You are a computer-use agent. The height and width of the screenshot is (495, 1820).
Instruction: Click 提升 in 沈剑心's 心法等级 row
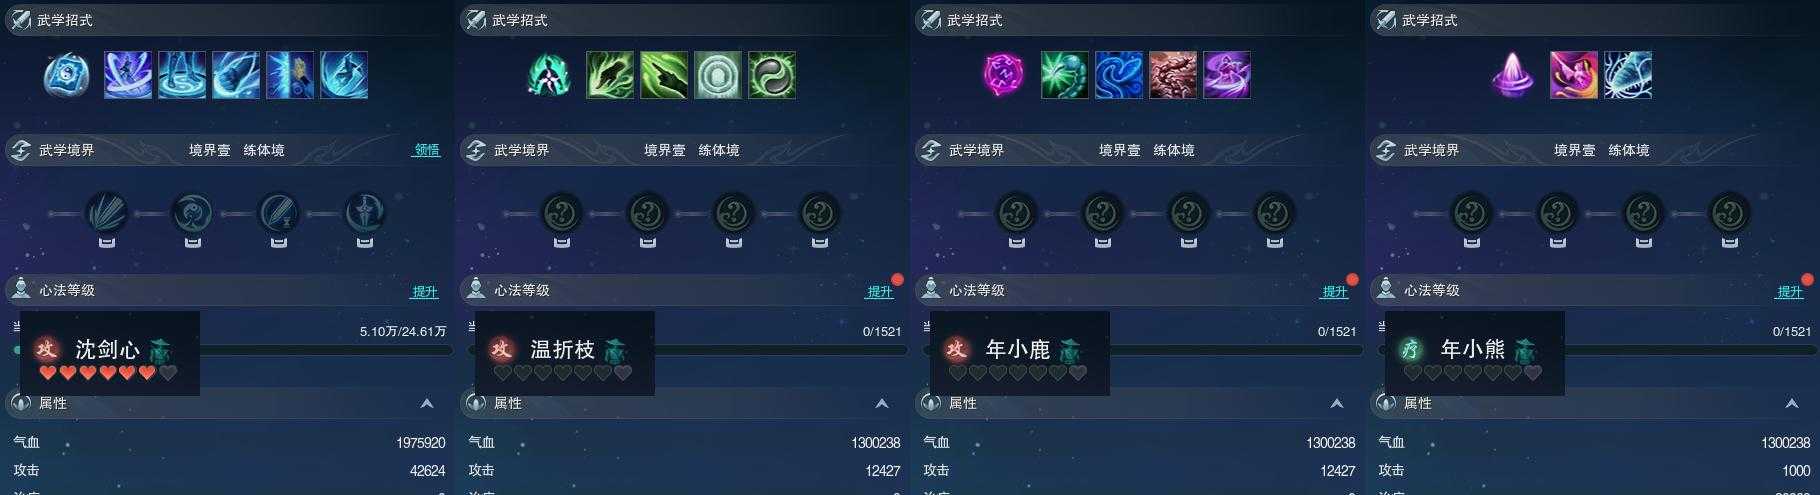(x=425, y=291)
